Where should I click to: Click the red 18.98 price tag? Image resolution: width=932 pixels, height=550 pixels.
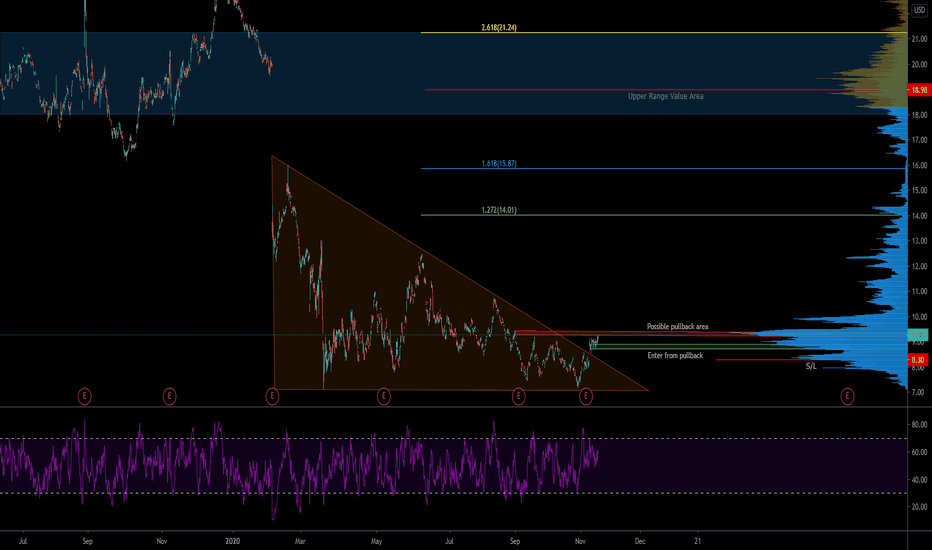(x=919, y=90)
